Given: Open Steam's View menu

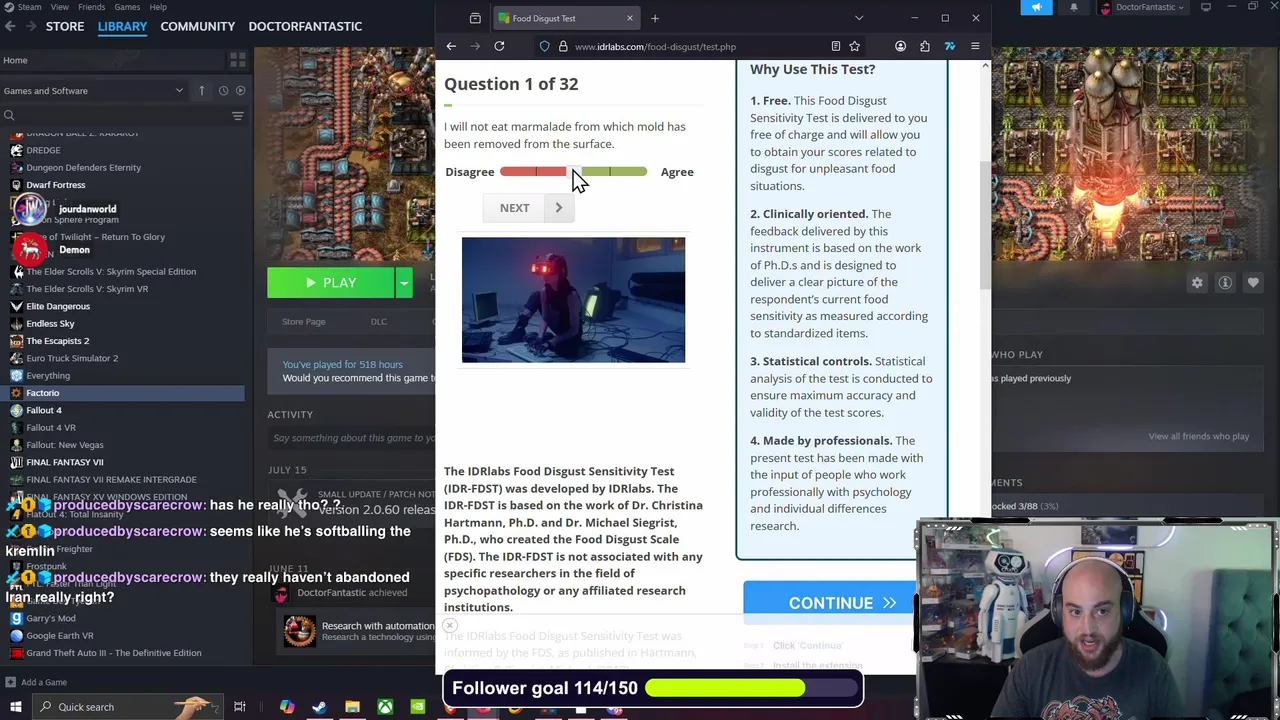Looking at the screenshot, I should (x=59, y=7).
